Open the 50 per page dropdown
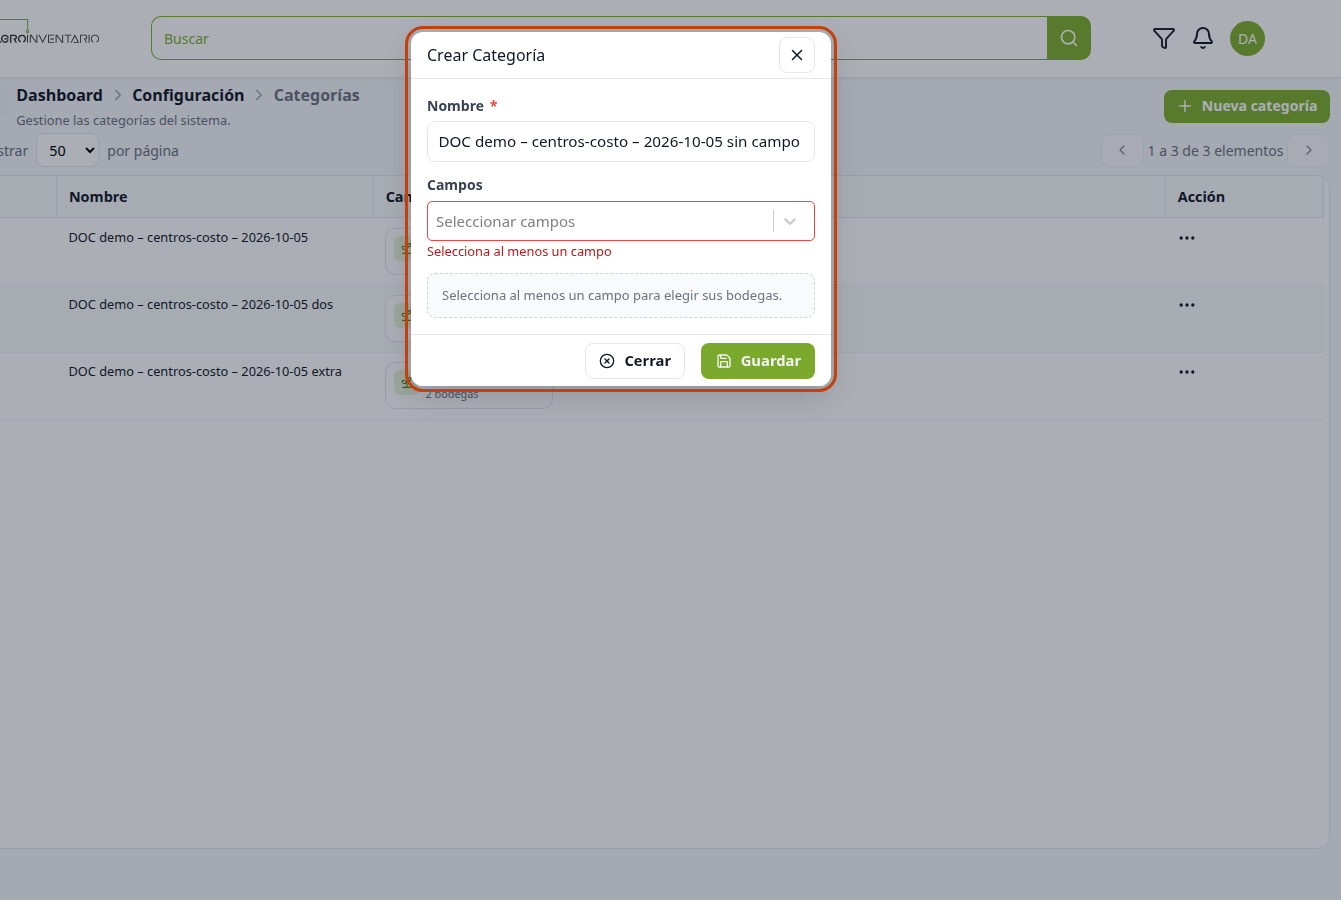This screenshot has height=900, width=1341. click(68, 151)
